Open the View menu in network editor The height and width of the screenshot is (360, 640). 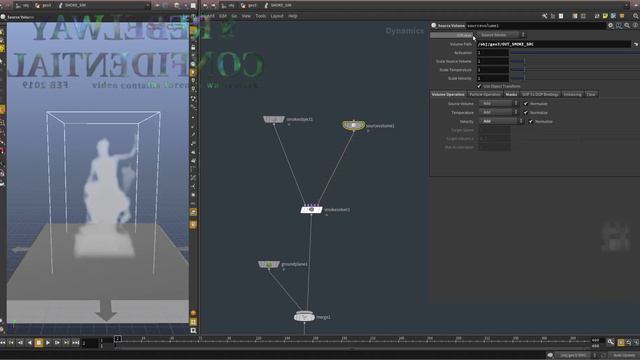tap(246, 16)
